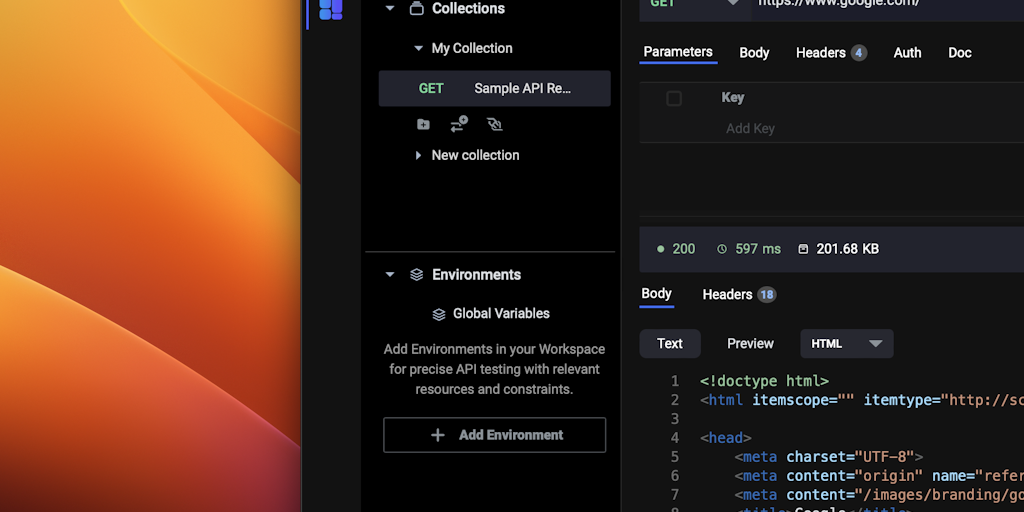Click the Add Environment button

coord(494,435)
